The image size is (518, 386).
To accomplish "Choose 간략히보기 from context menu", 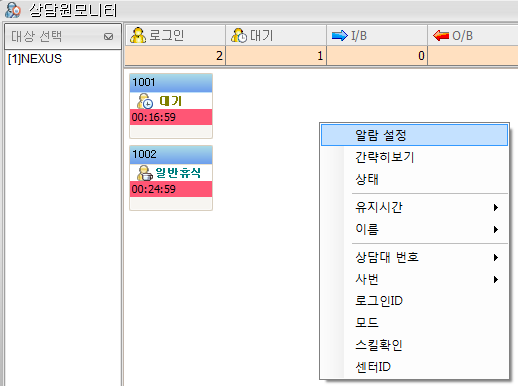I will 414,157.
